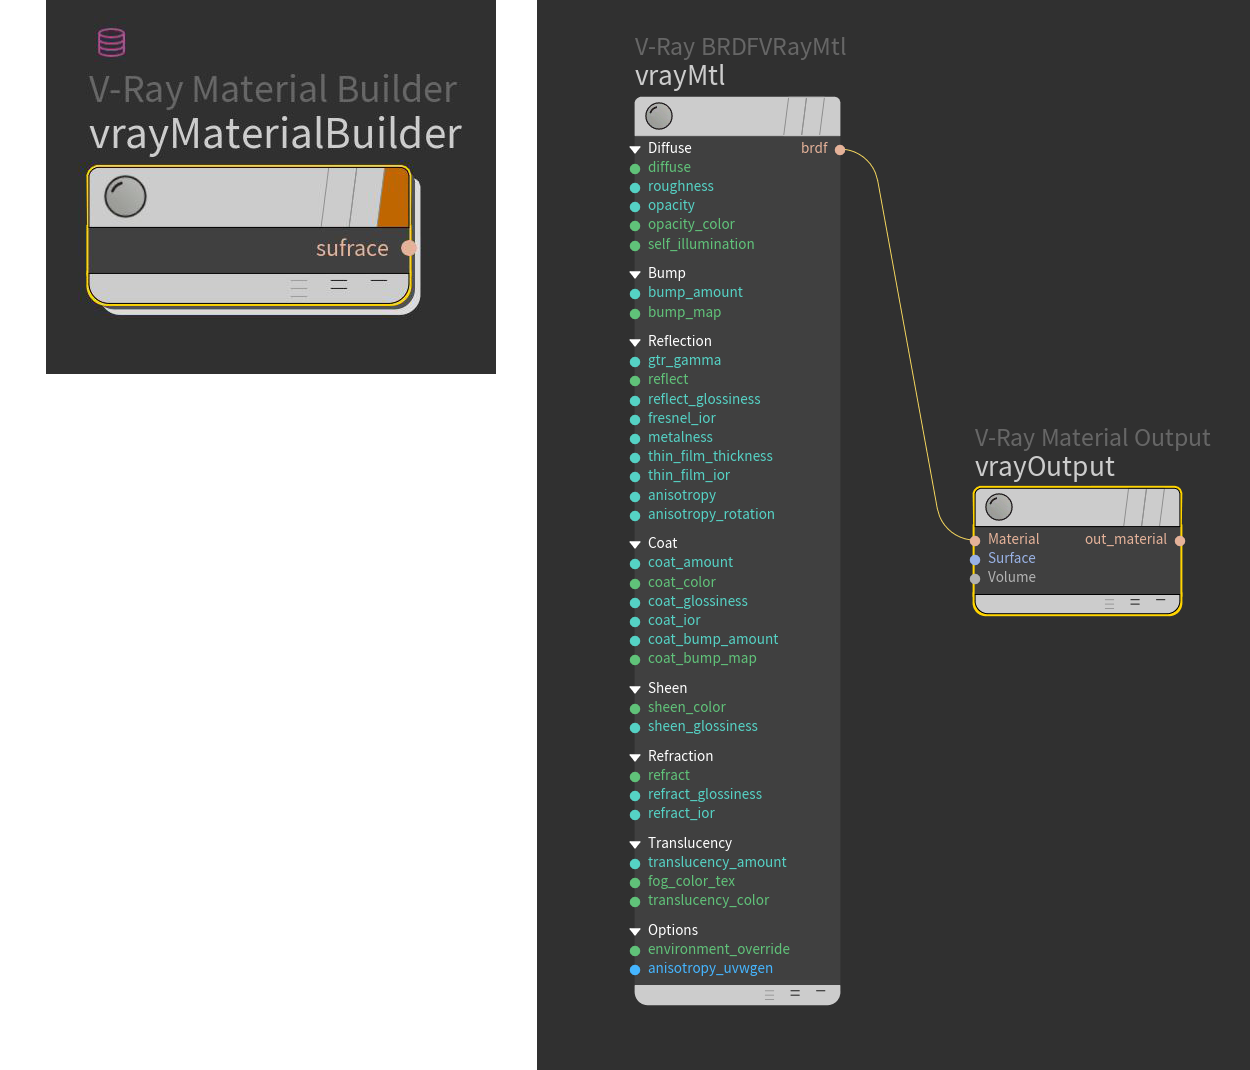This screenshot has height=1070, width=1250.
Task: Click the opacity_color input connector dot
Action: click(x=635, y=226)
